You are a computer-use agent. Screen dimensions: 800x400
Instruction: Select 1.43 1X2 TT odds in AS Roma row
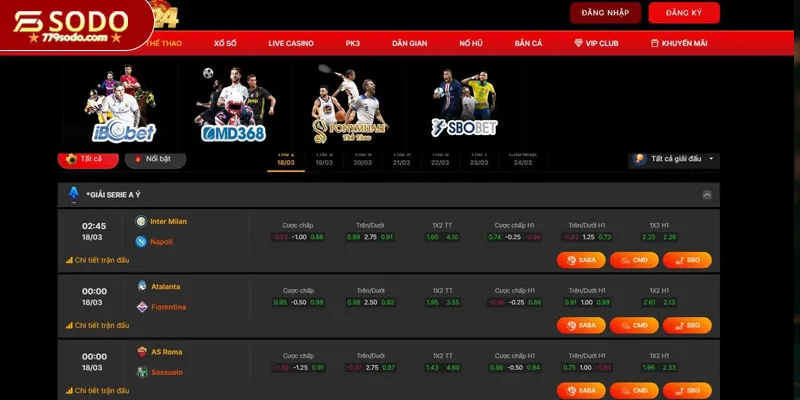(432, 368)
